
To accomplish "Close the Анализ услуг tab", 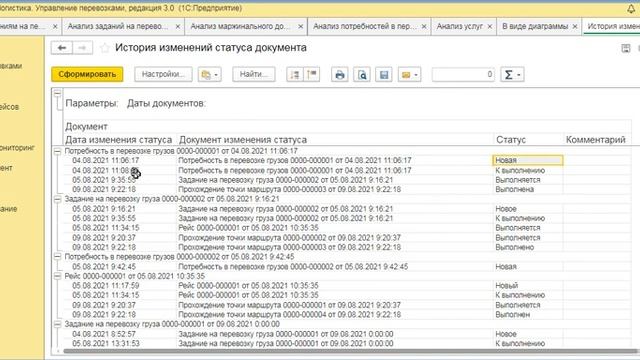I will pos(490,27).
